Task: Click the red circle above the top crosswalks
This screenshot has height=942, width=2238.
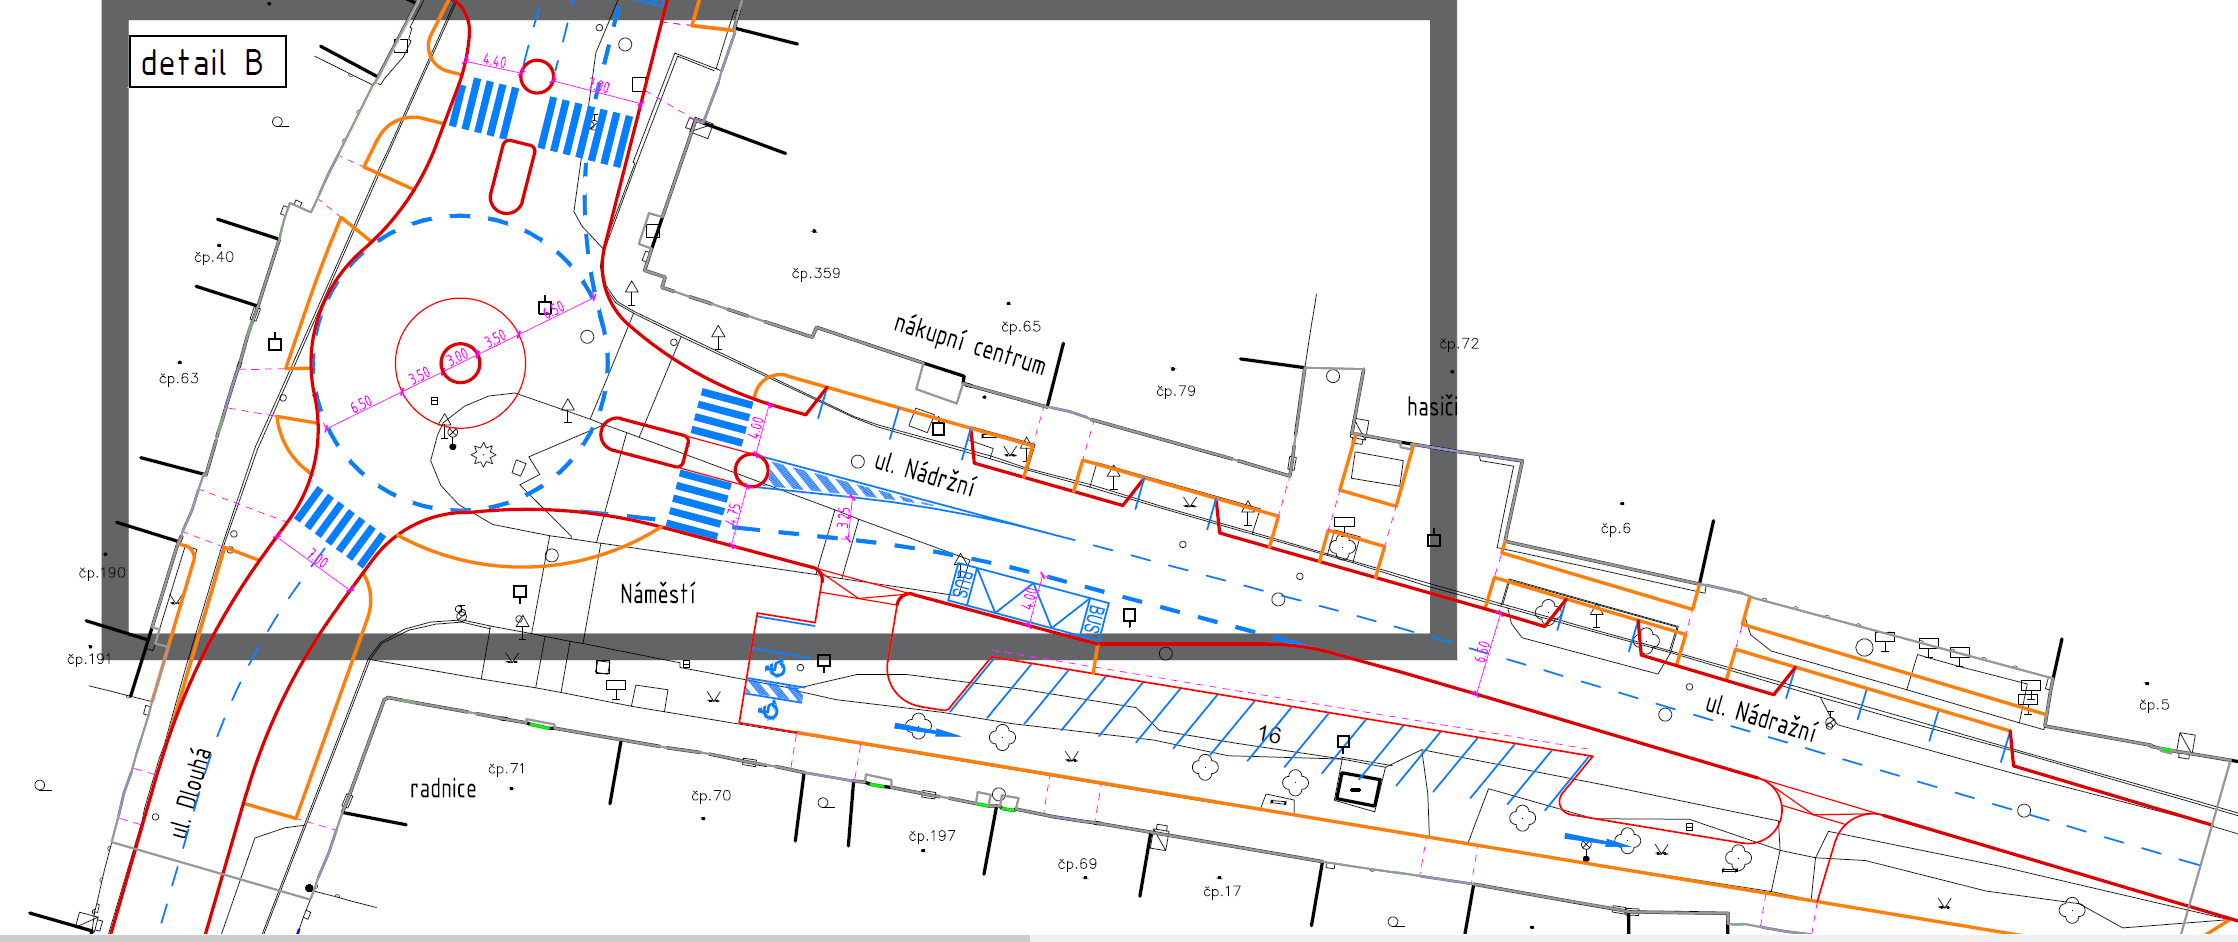Action: point(537,76)
